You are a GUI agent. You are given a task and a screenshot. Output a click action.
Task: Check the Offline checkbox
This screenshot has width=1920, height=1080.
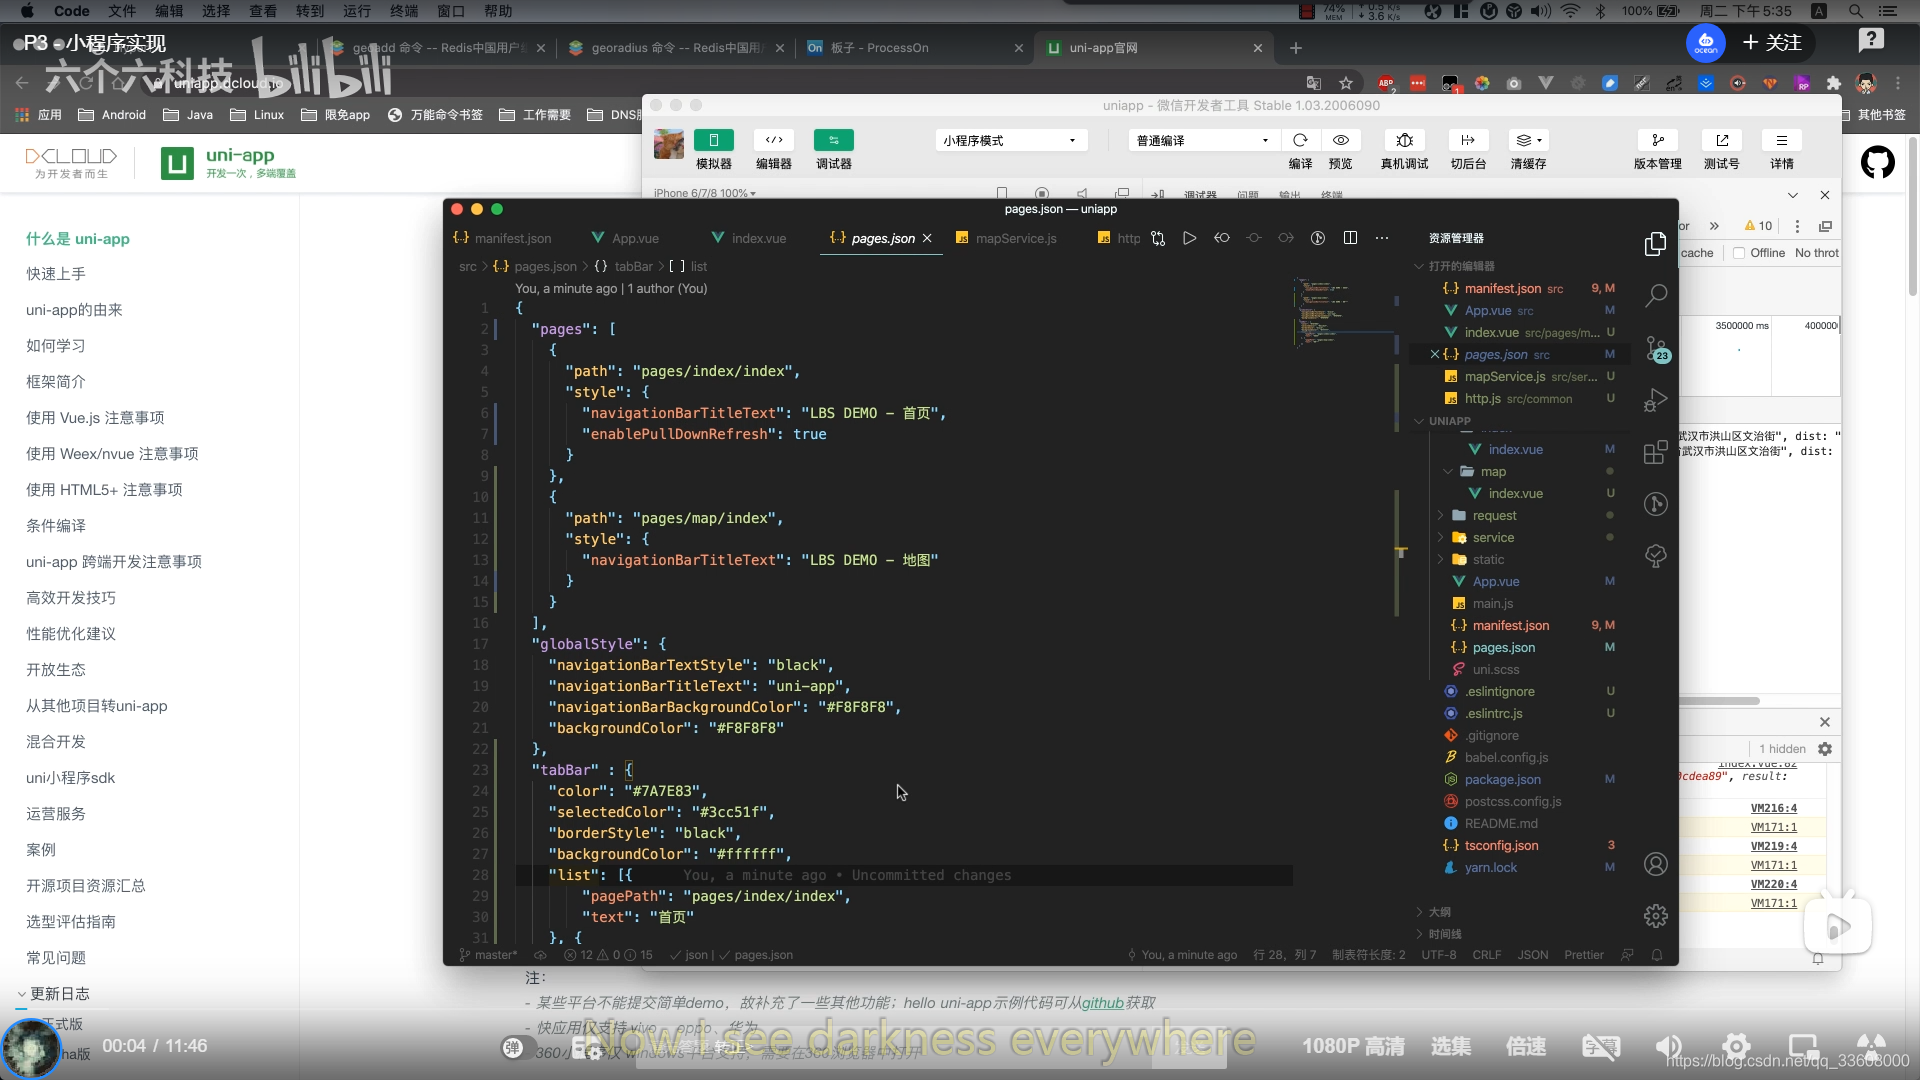point(1739,253)
